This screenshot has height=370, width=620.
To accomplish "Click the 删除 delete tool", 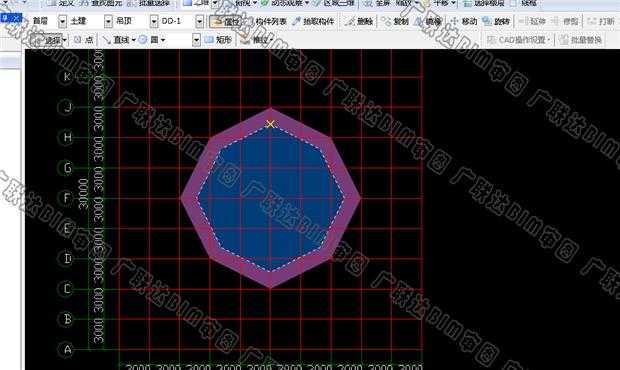I will point(359,21).
